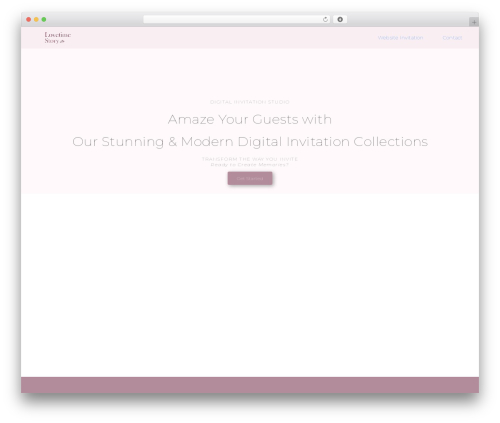
Task: Click the round icon button beside the address bar
Action: pos(340,19)
